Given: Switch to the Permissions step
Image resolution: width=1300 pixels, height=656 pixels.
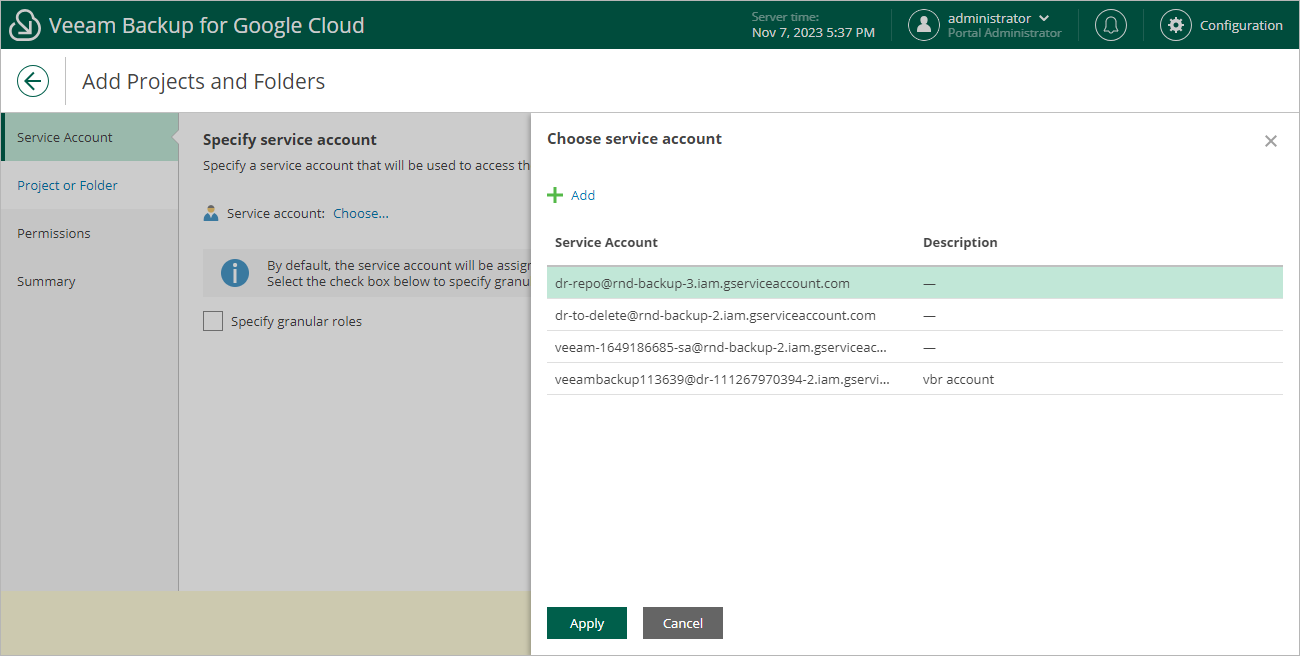Looking at the screenshot, I should pyautogui.click(x=54, y=233).
